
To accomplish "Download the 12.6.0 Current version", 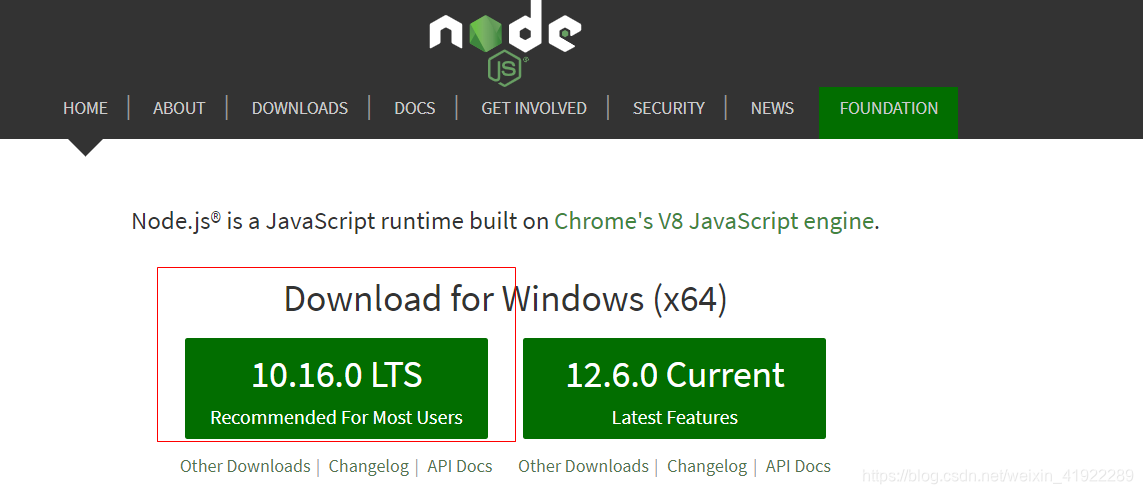I will click(x=674, y=388).
